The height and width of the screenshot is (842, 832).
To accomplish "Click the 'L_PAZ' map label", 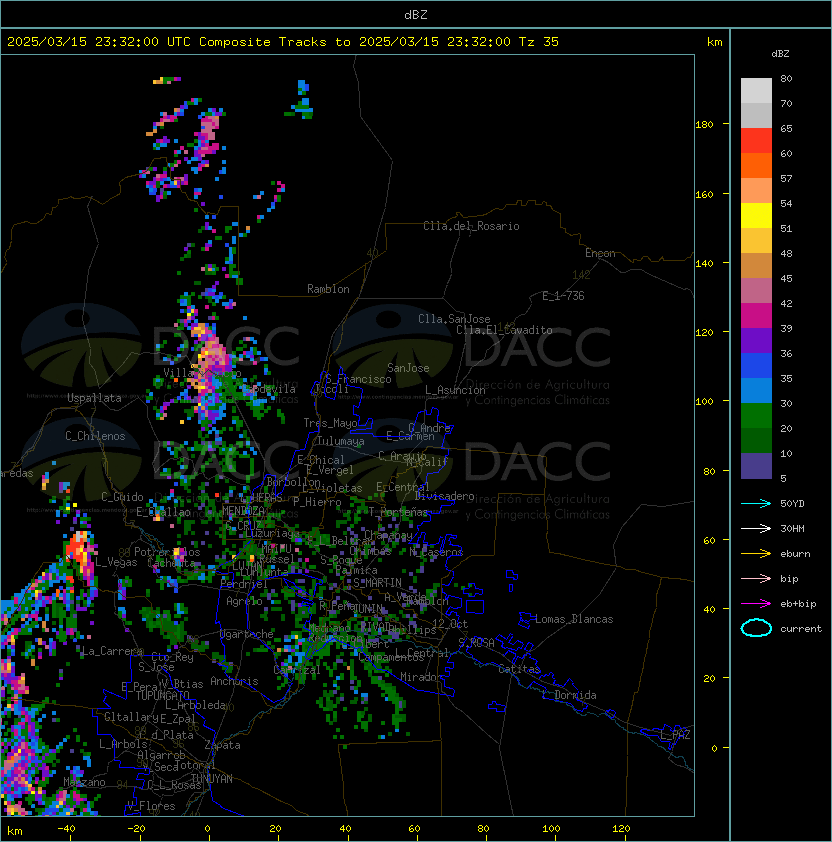I will pos(675,735).
